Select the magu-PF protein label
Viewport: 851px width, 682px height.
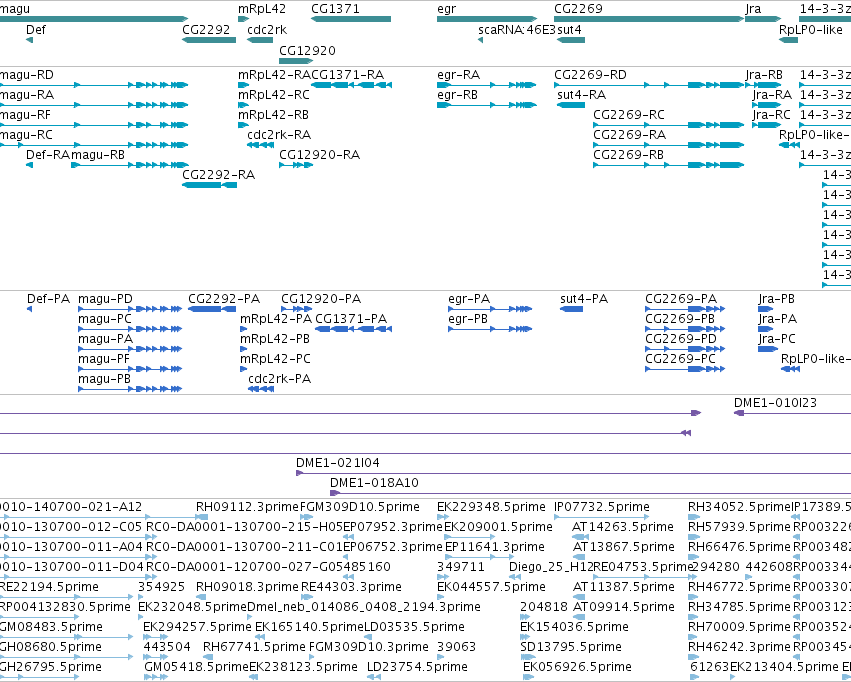(104, 359)
